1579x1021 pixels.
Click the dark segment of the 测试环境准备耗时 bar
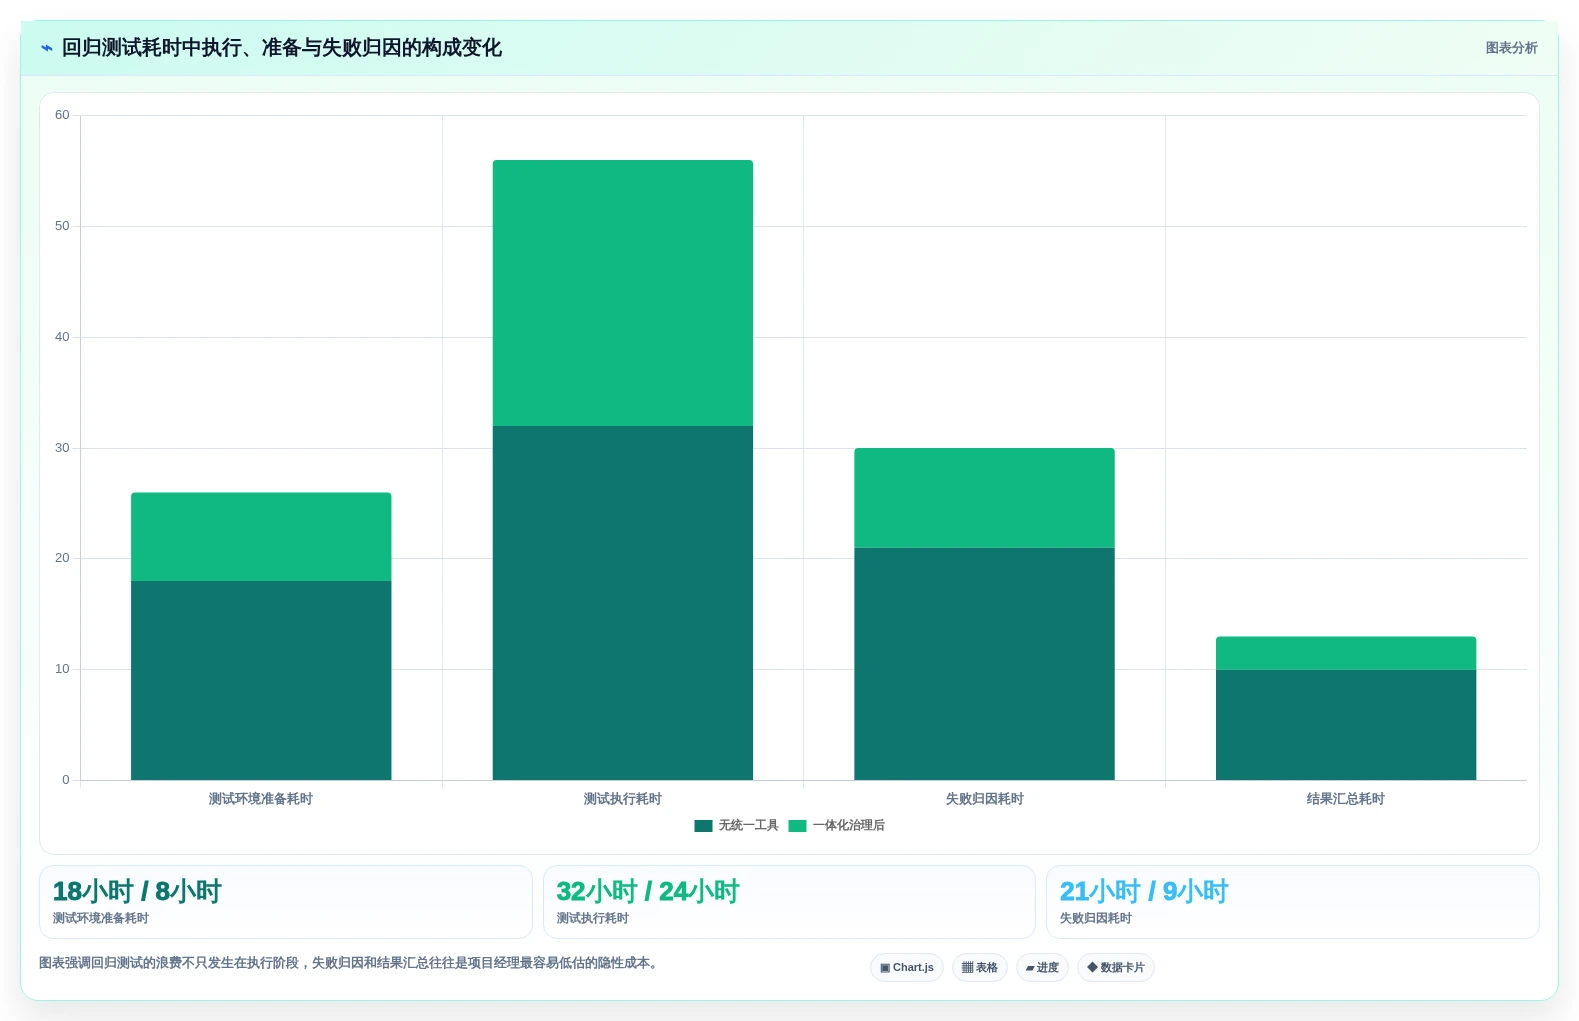[x=261, y=680]
